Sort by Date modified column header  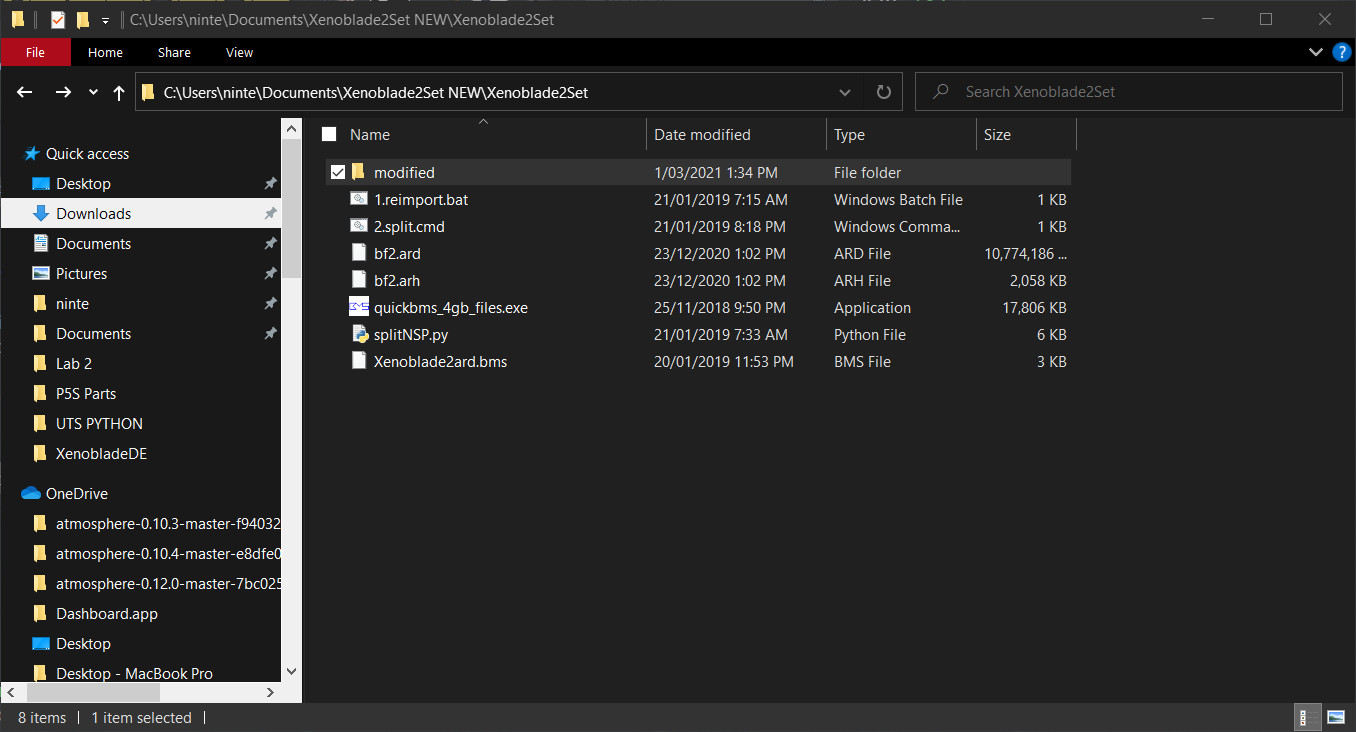tap(702, 135)
